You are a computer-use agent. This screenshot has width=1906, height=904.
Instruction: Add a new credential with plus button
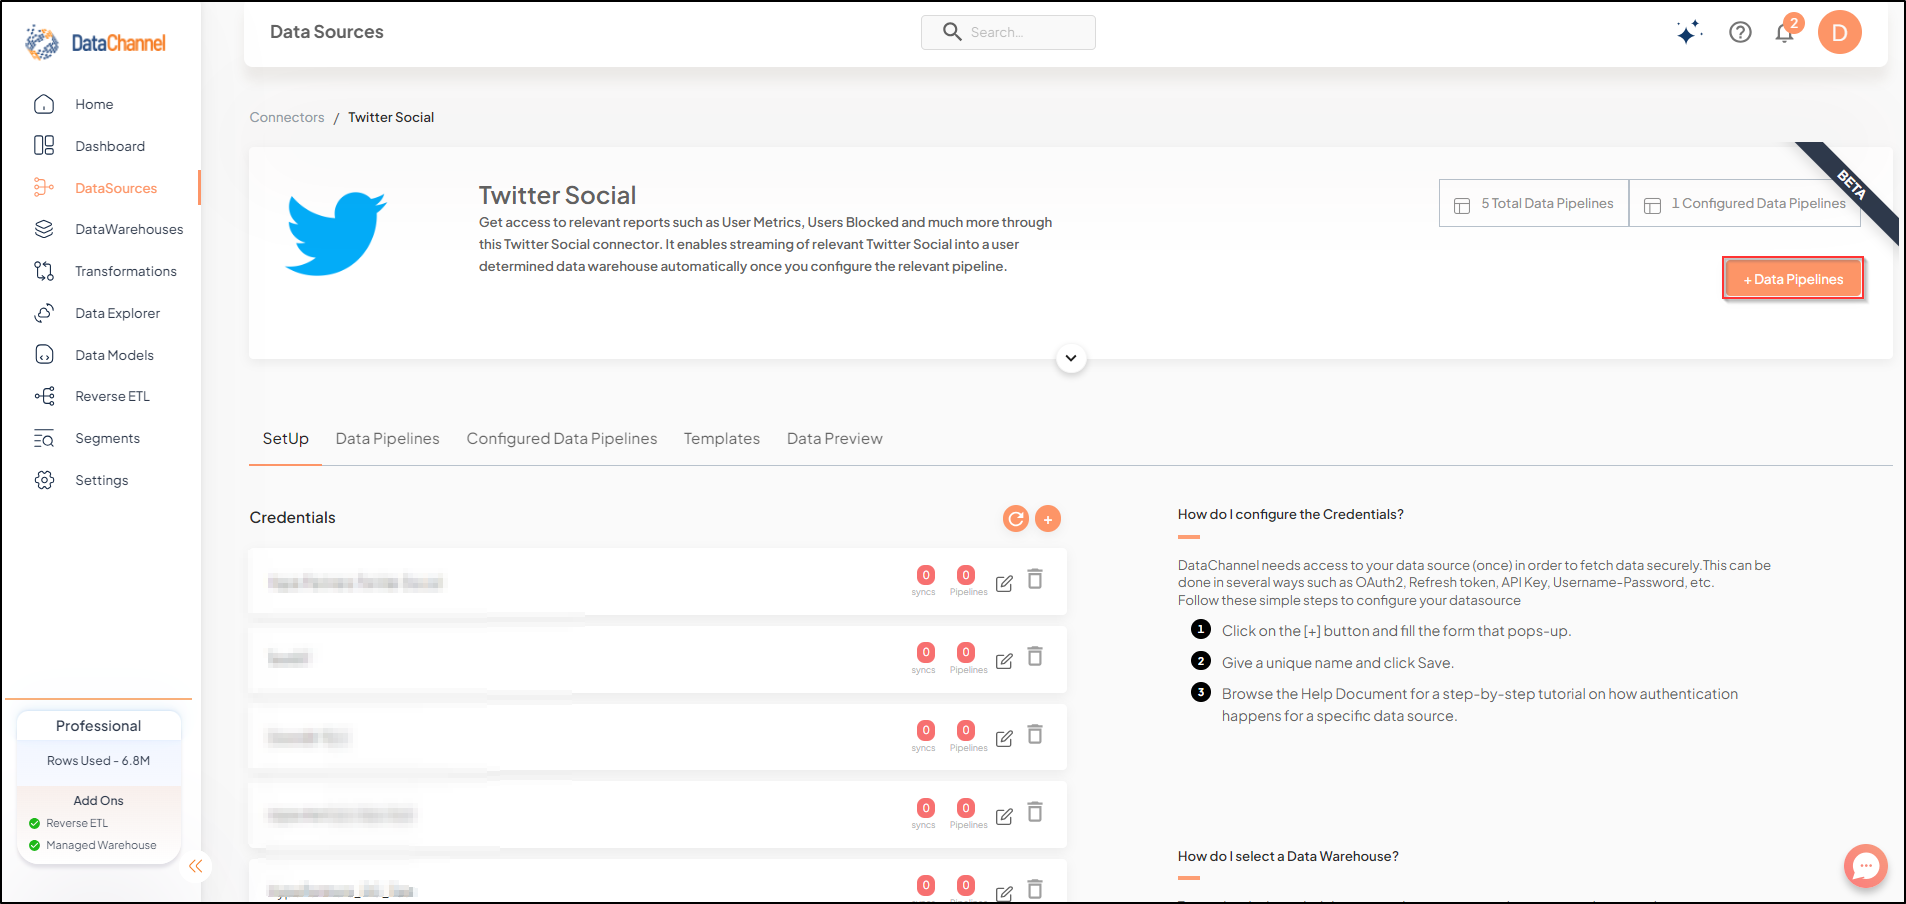pyautogui.click(x=1048, y=518)
